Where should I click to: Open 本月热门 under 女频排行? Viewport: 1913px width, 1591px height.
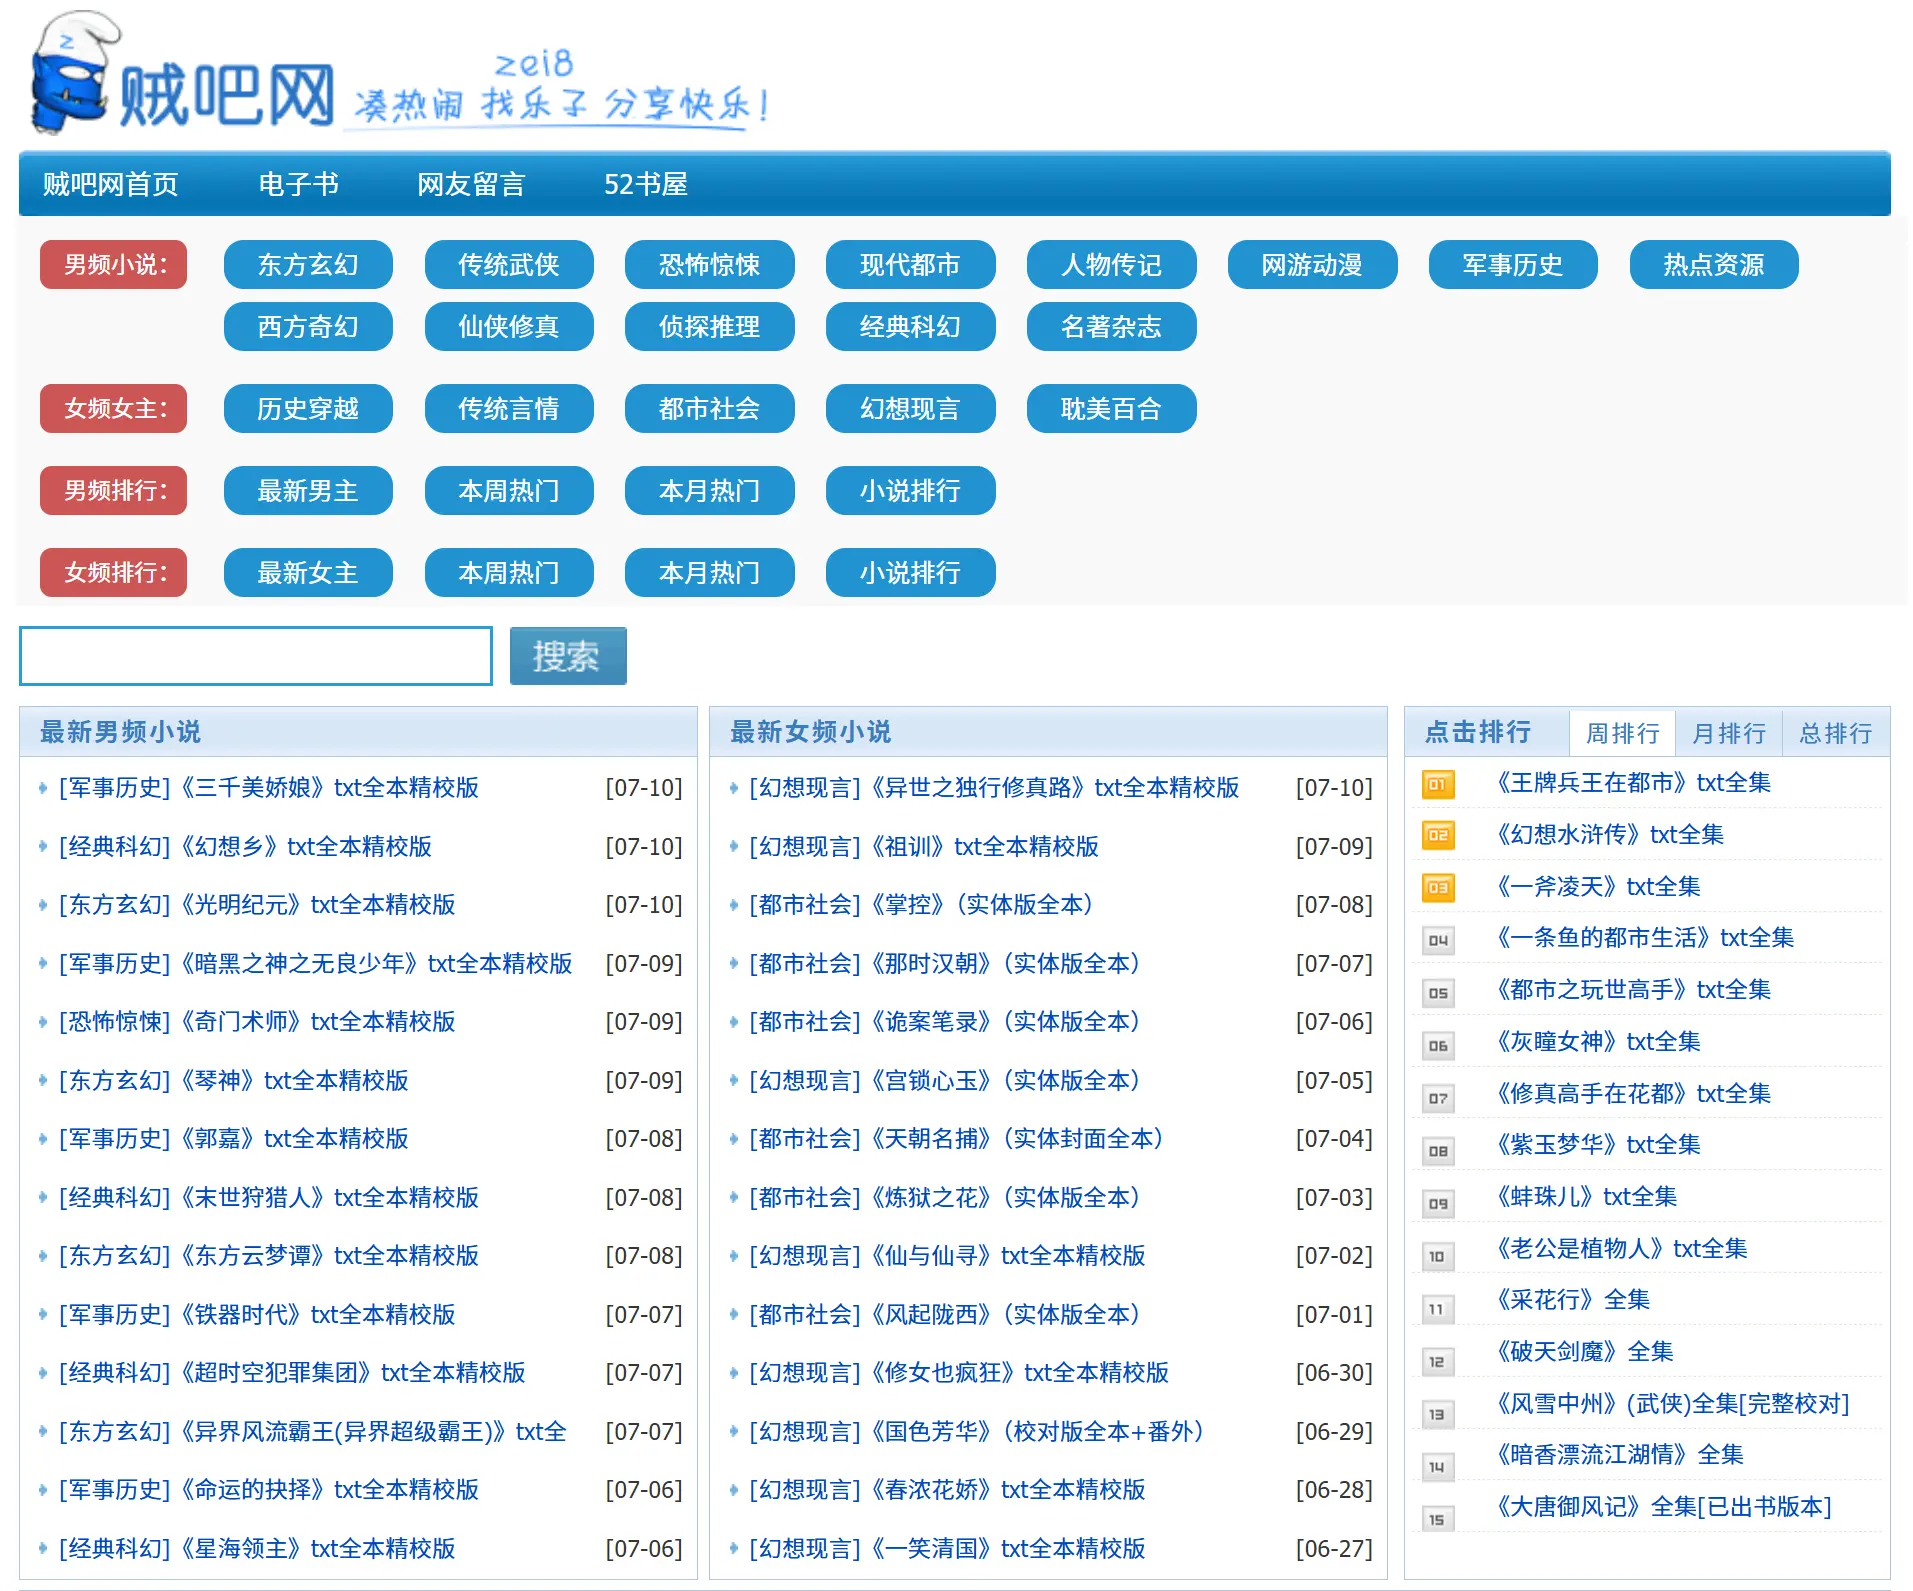coord(709,572)
